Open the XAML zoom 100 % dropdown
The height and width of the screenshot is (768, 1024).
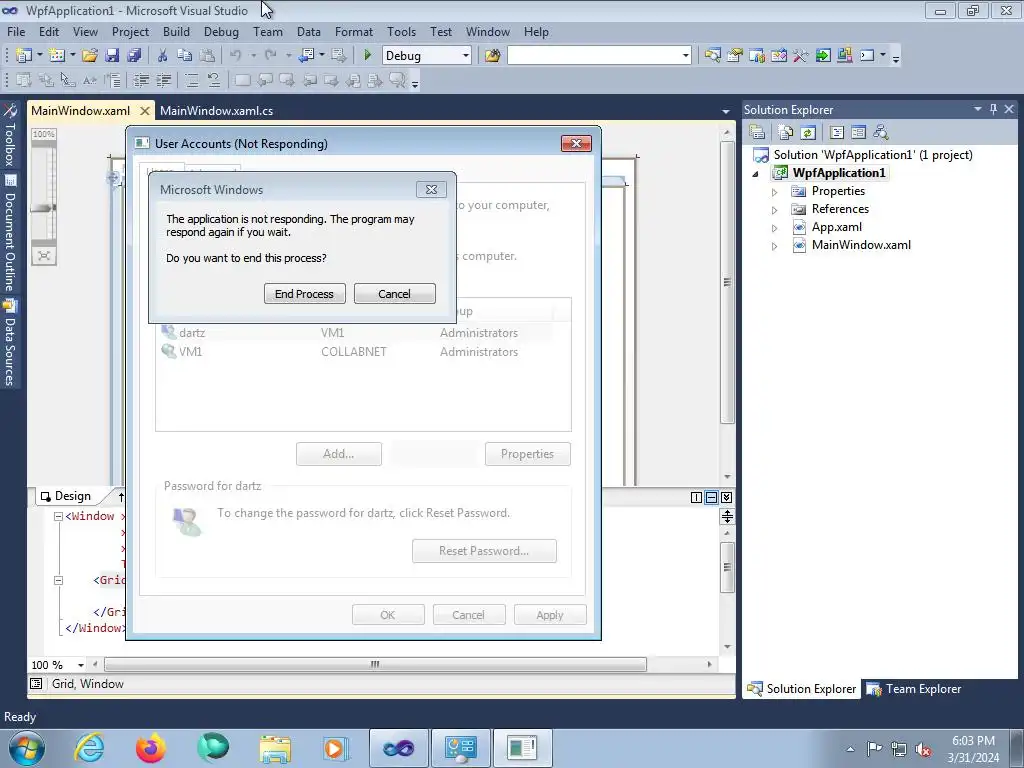[x=80, y=665]
